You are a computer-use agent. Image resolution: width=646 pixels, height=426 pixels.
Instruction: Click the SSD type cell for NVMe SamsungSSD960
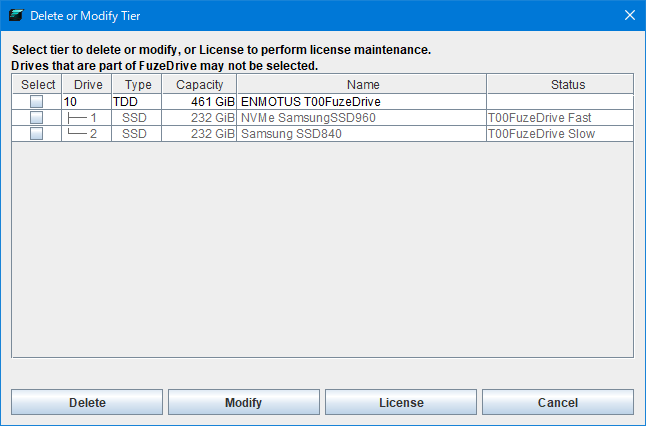(x=137, y=118)
